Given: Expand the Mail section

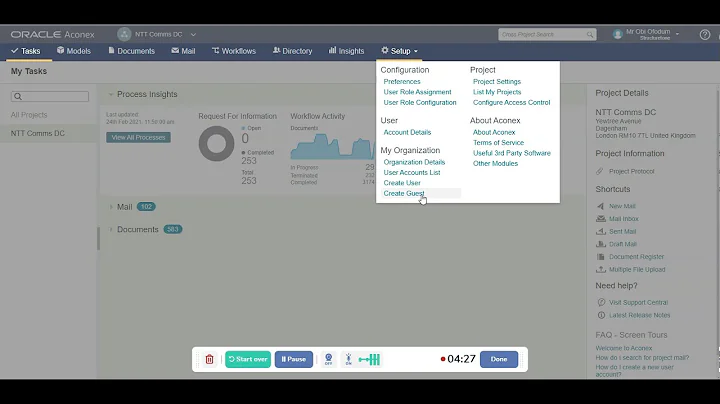Looking at the screenshot, I should [111, 207].
